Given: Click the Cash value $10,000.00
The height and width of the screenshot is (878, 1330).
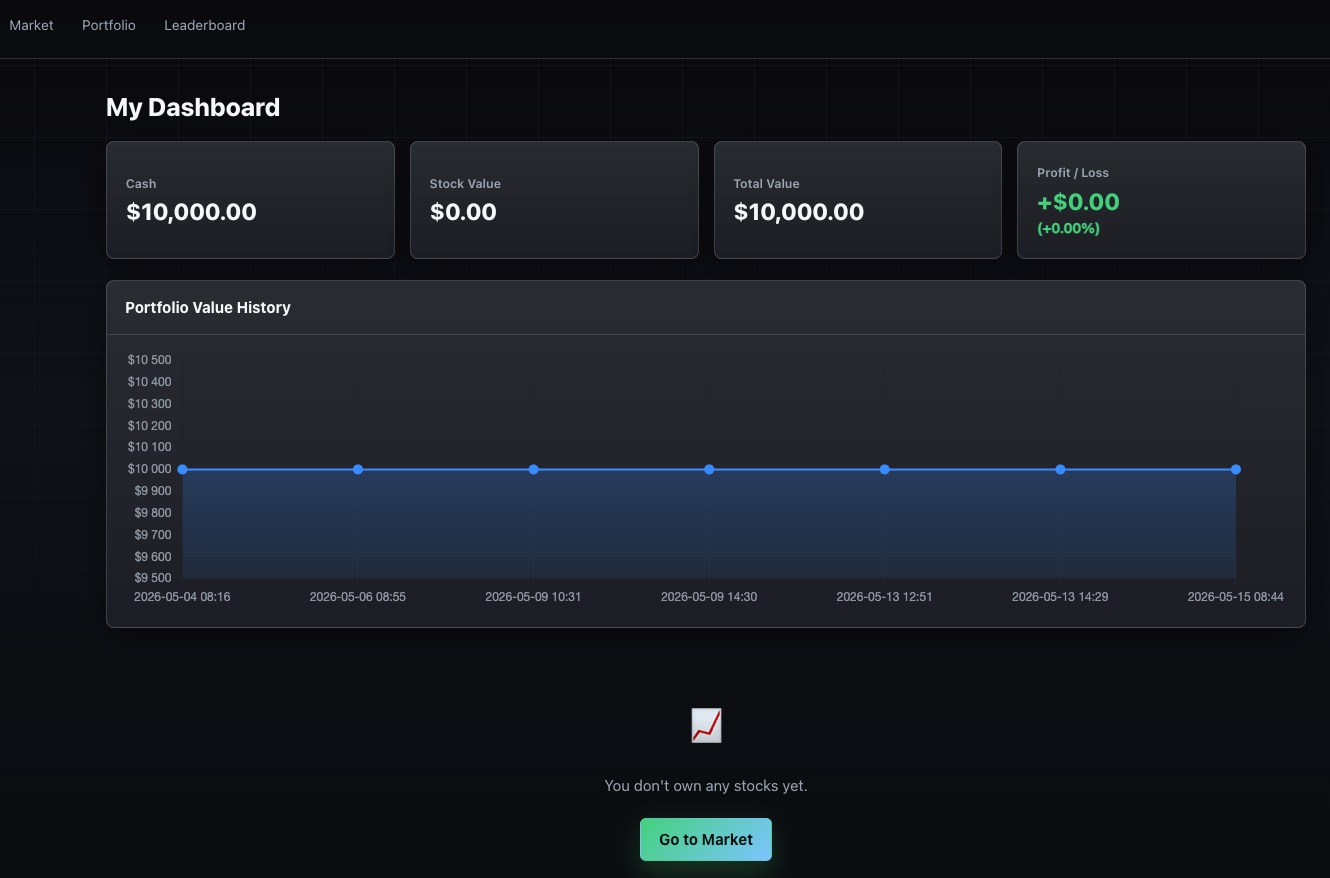Looking at the screenshot, I should 191,212.
